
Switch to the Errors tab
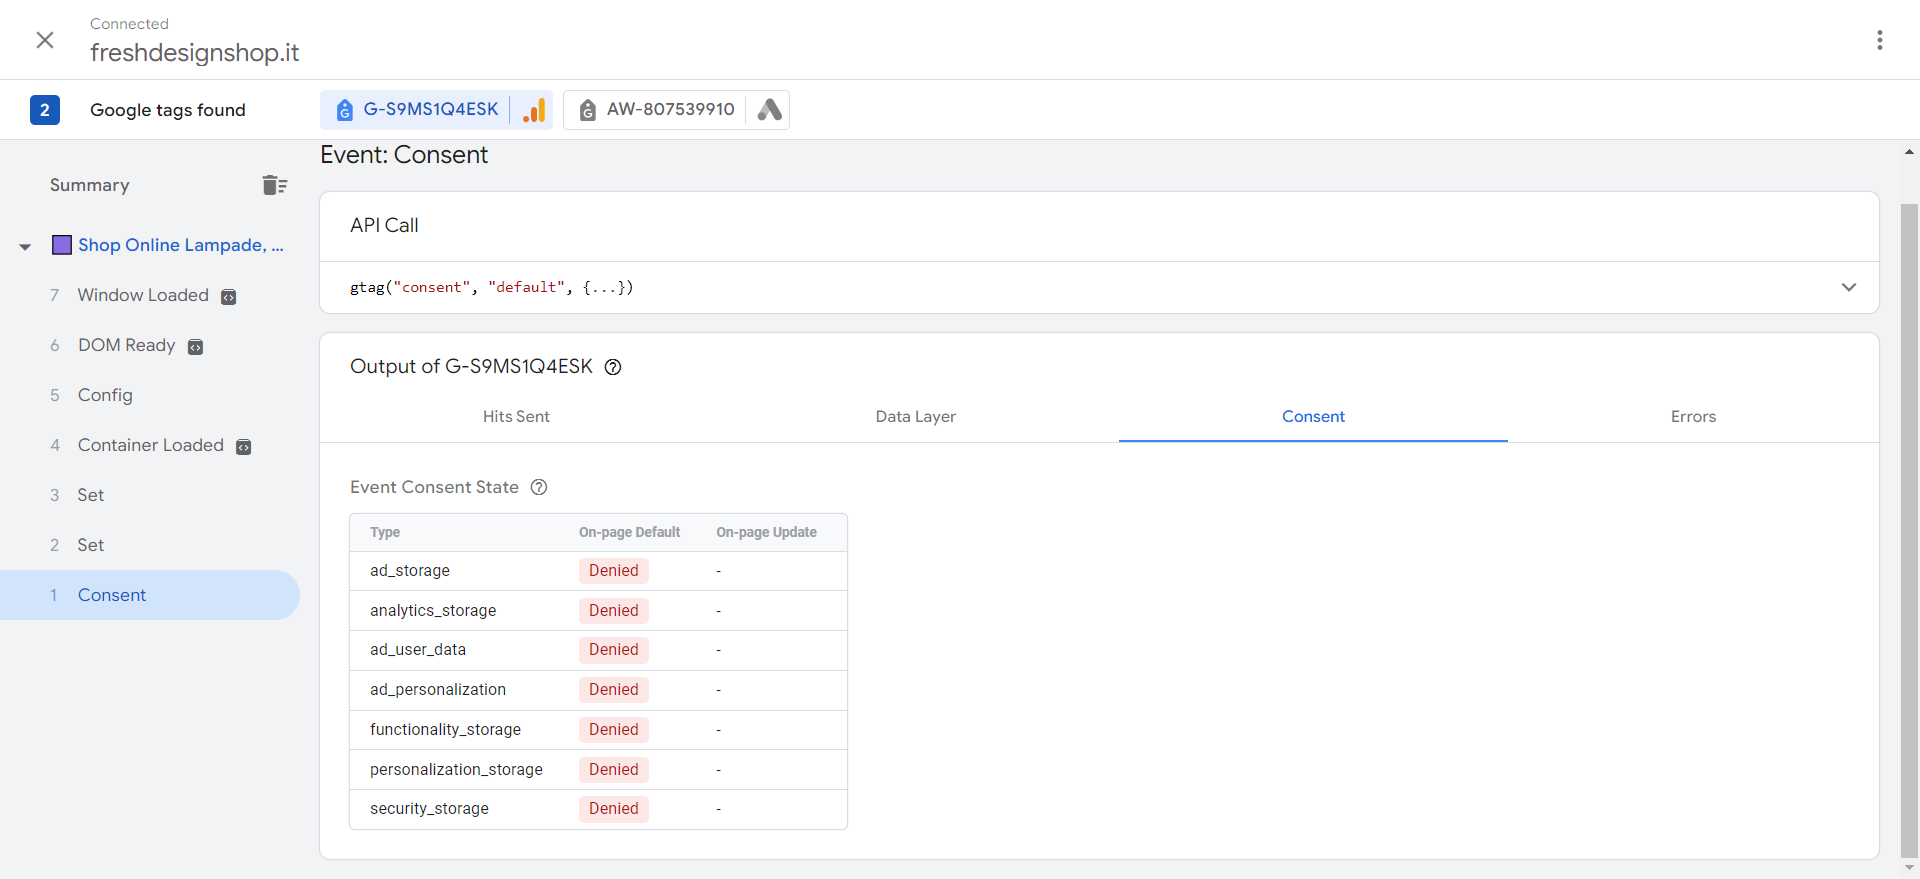1692,417
